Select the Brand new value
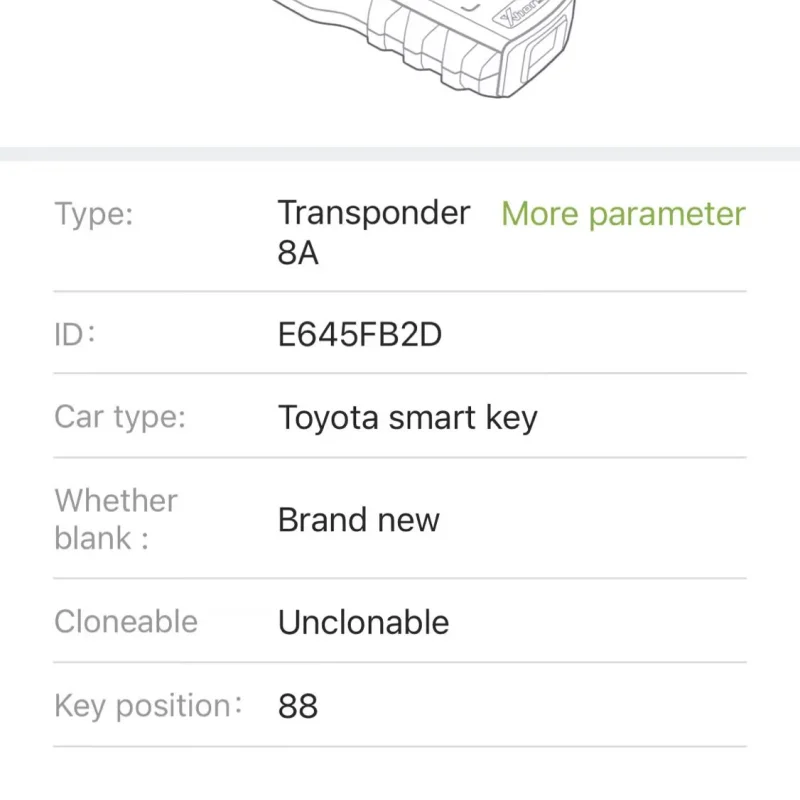The height and width of the screenshot is (800, 800). tap(358, 520)
